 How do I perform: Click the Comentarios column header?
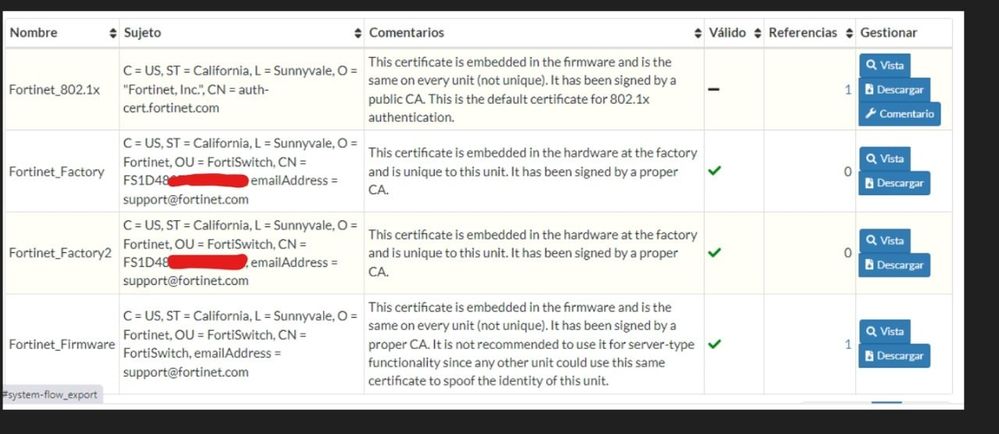(407, 33)
